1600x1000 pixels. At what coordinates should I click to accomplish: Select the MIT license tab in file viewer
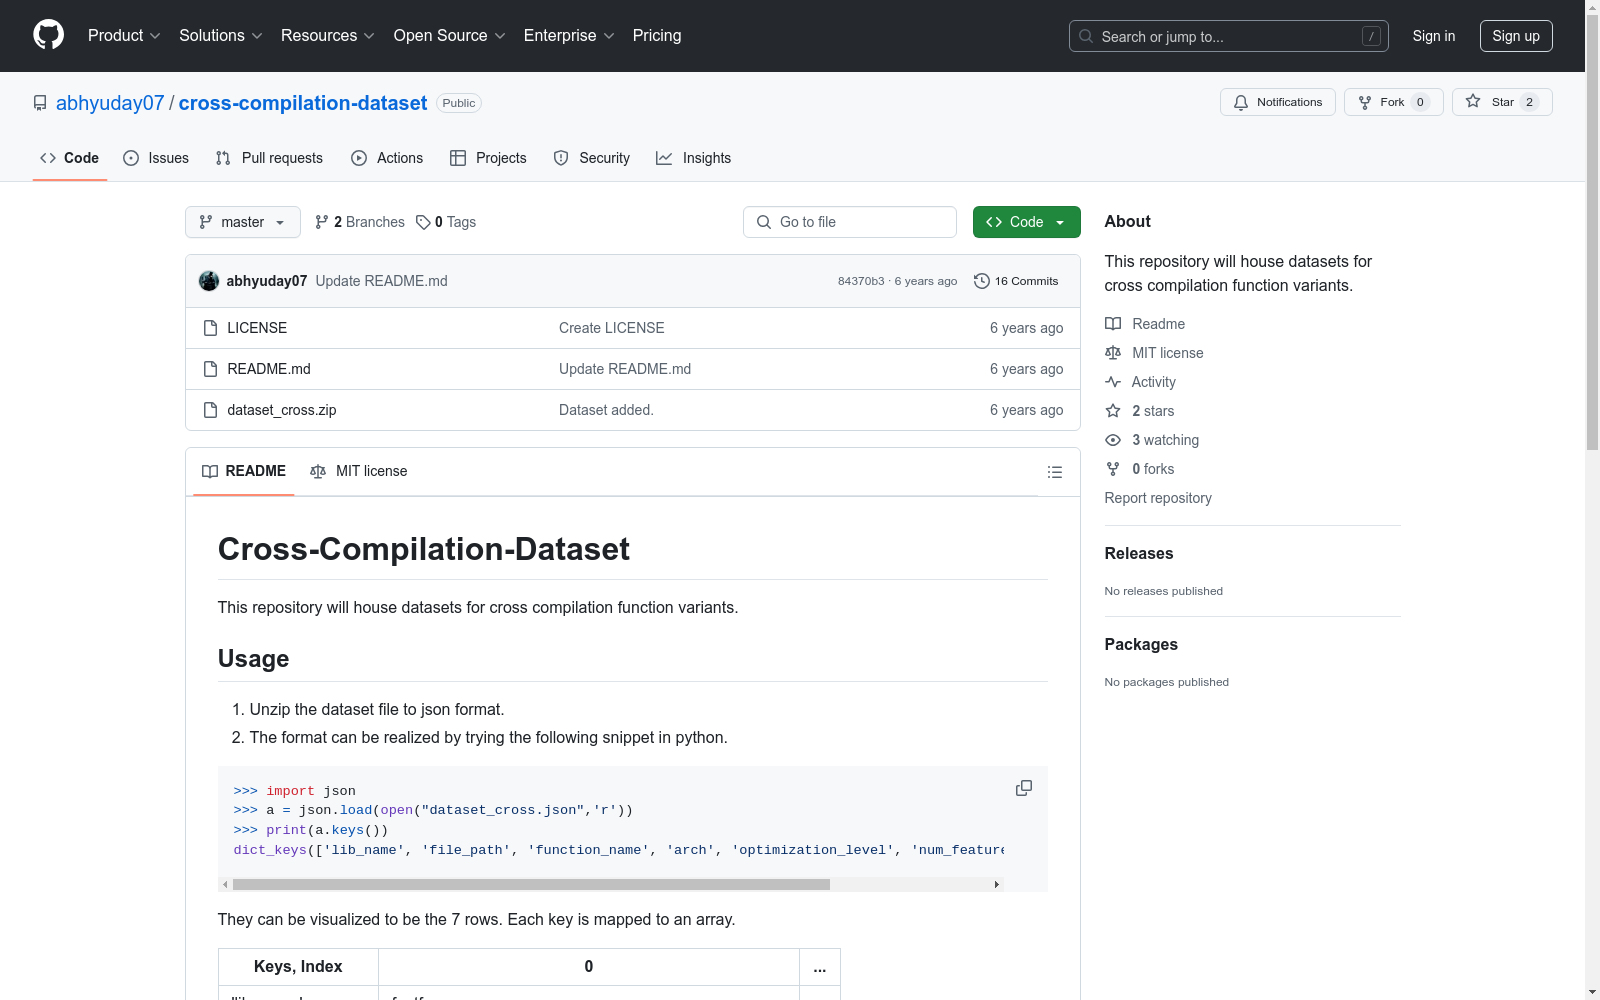pos(359,471)
